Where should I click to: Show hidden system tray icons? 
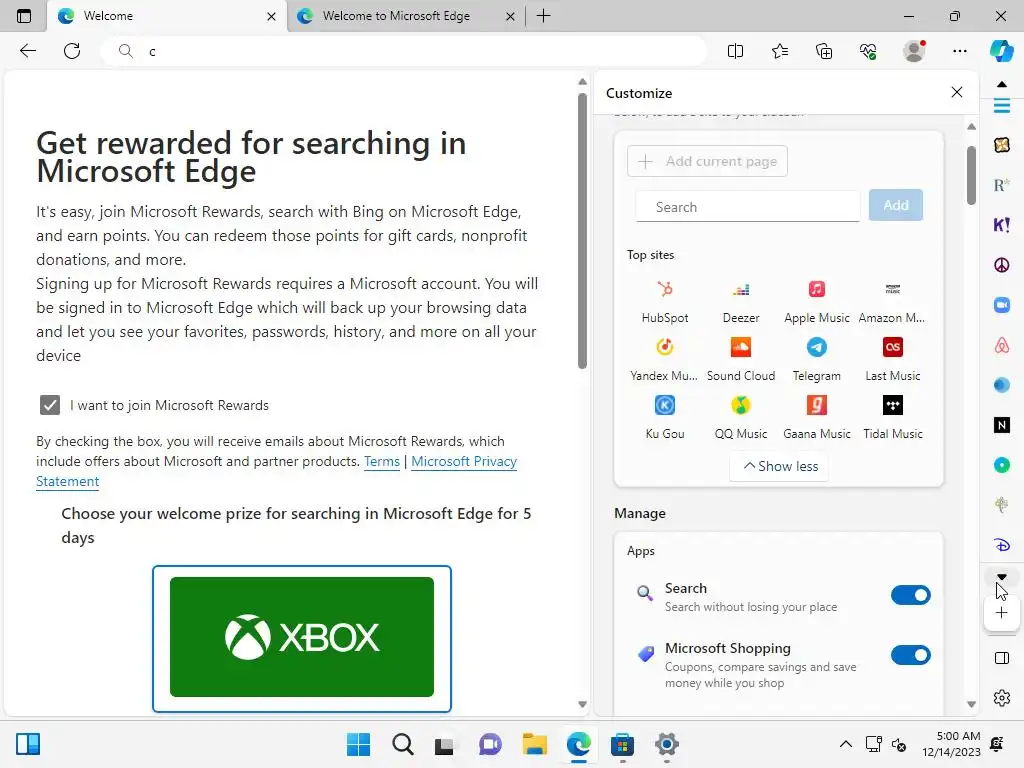(x=845, y=744)
